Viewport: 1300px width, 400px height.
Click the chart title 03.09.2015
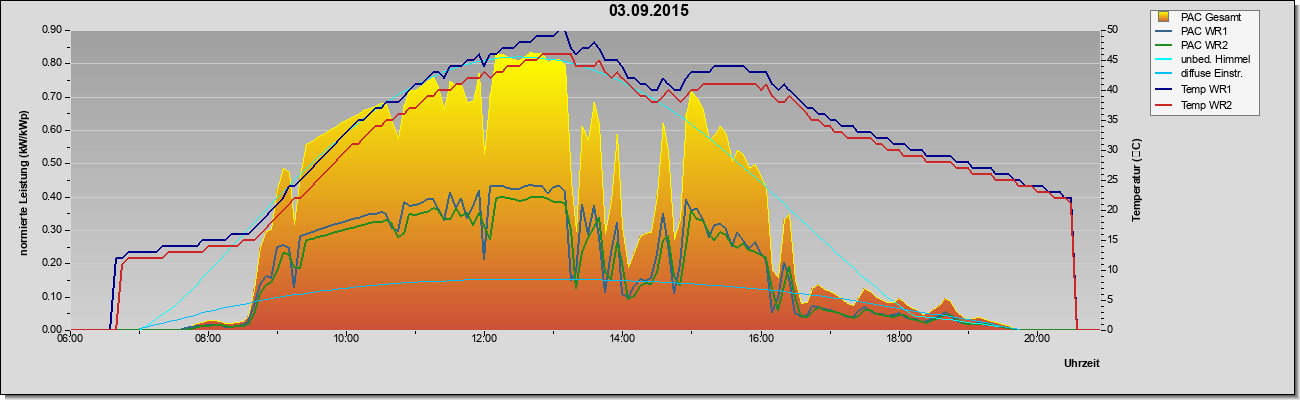(x=649, y=11)
